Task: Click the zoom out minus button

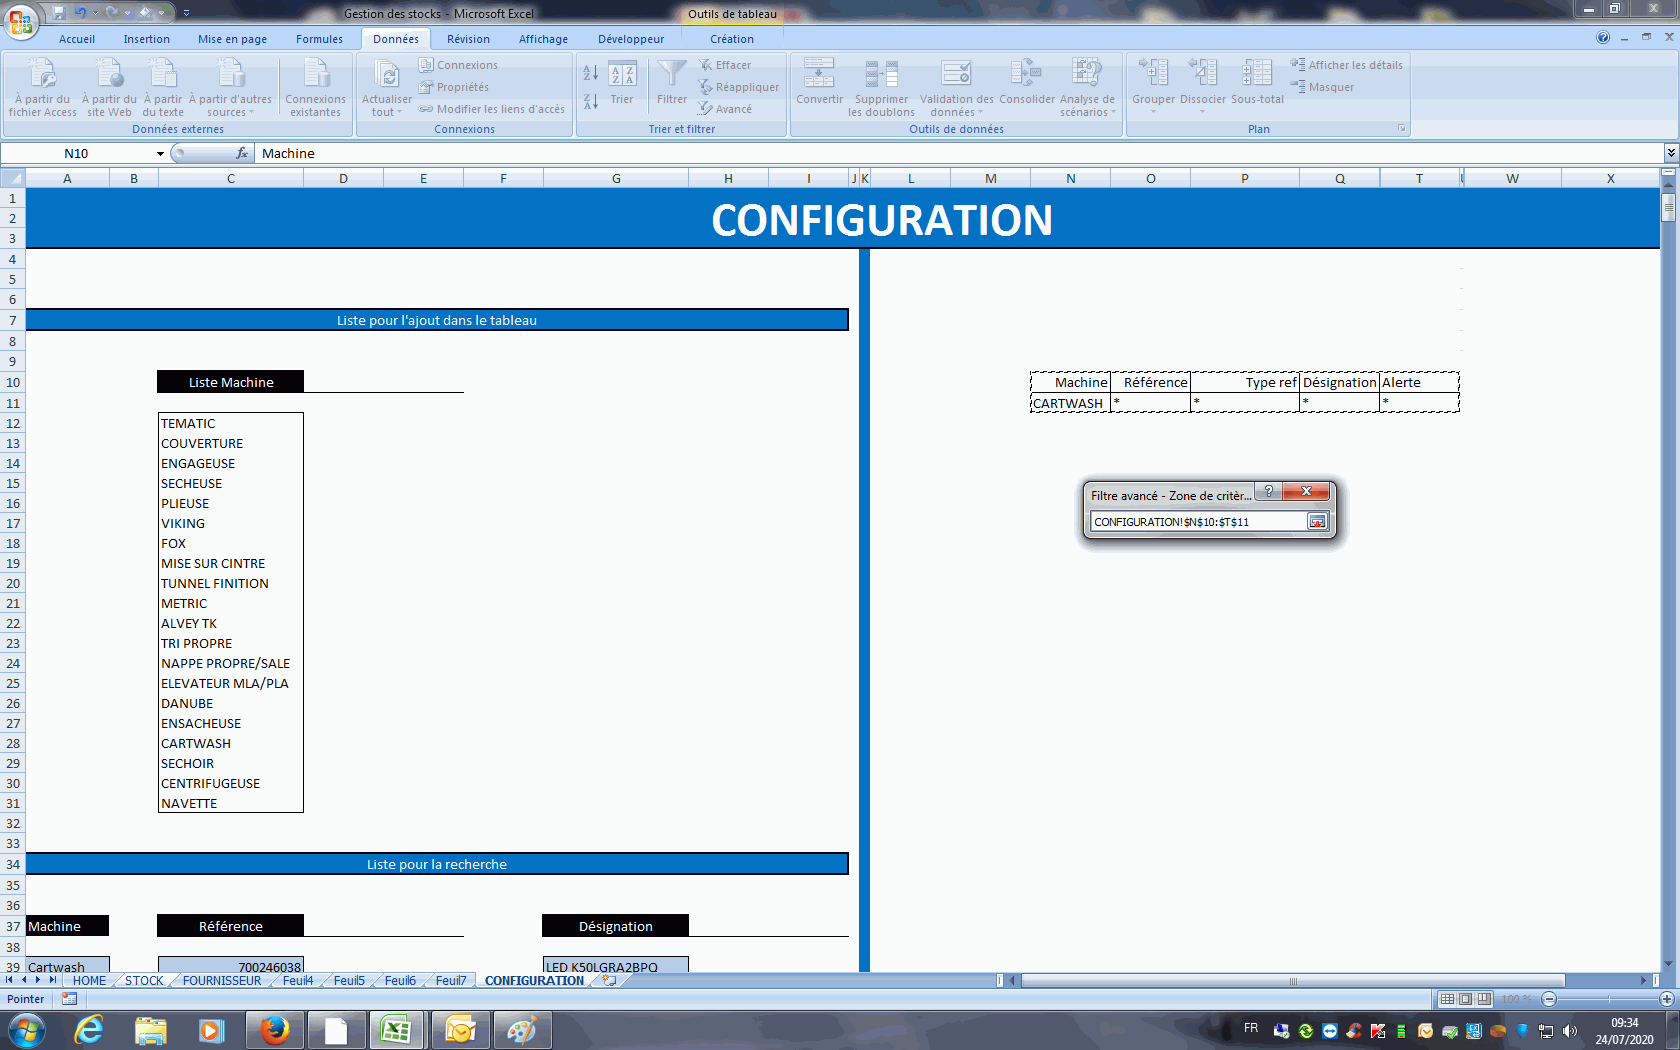Action: click(x=1549, y=999)
